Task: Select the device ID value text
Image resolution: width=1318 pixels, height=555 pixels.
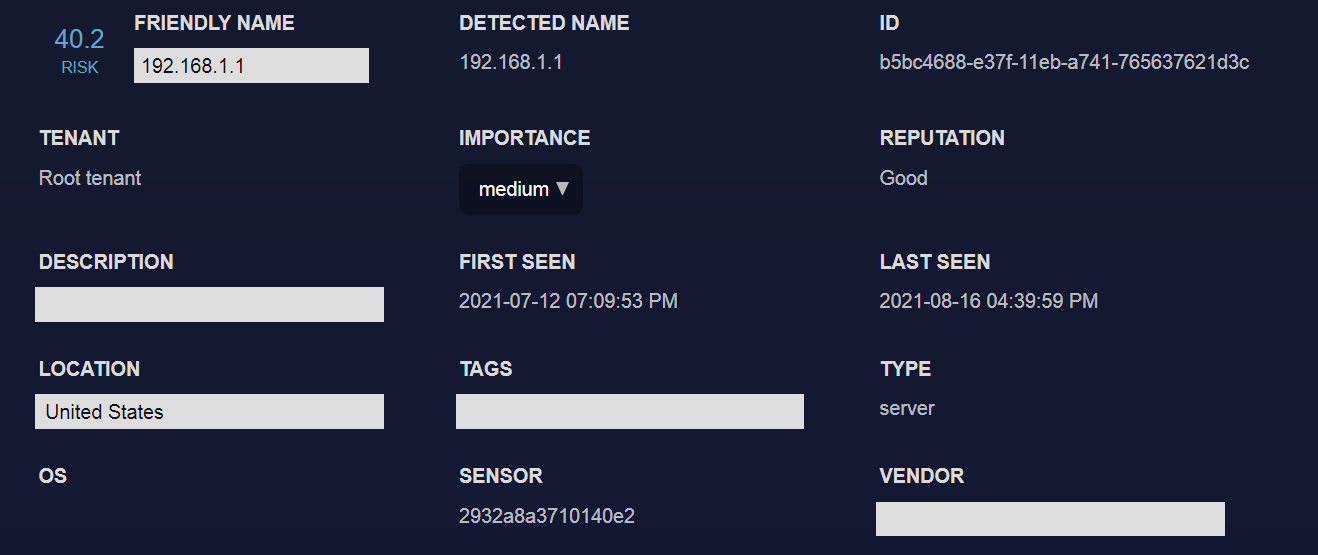Action: pos(1064,62)
